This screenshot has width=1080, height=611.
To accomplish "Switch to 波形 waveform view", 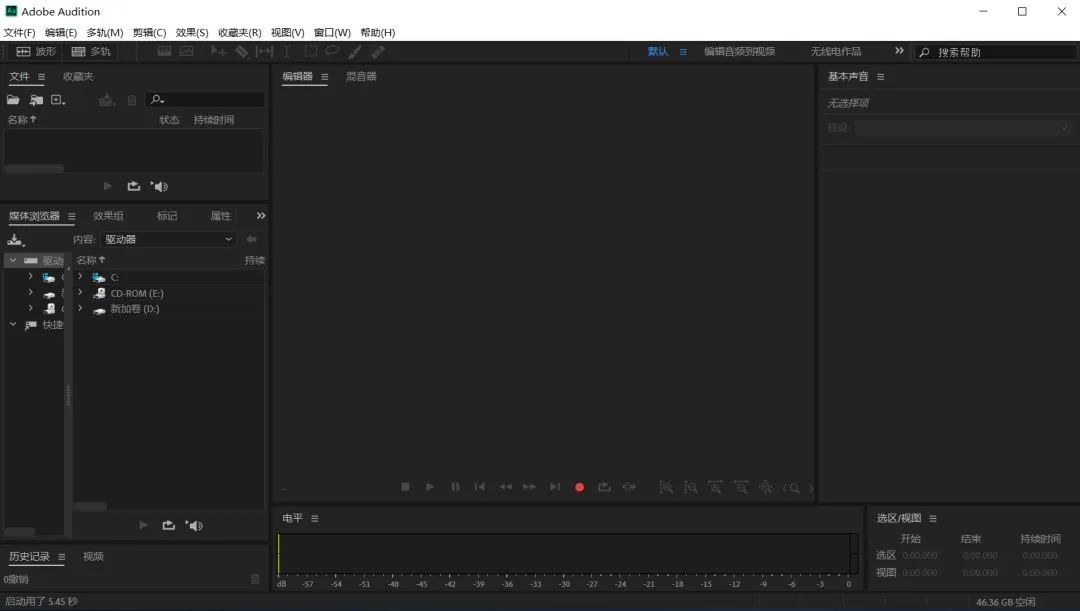I will (36, 52).
